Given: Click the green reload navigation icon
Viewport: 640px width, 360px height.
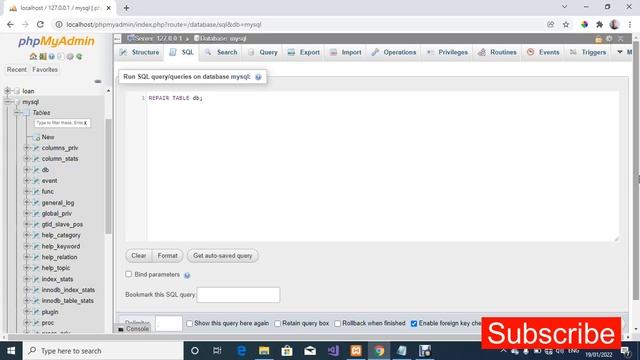Looking at the screenshot, I should coord(79,56).
